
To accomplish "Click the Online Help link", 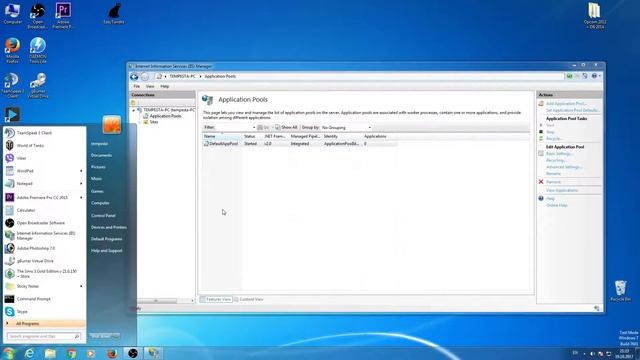I will [x=557, y=205].
